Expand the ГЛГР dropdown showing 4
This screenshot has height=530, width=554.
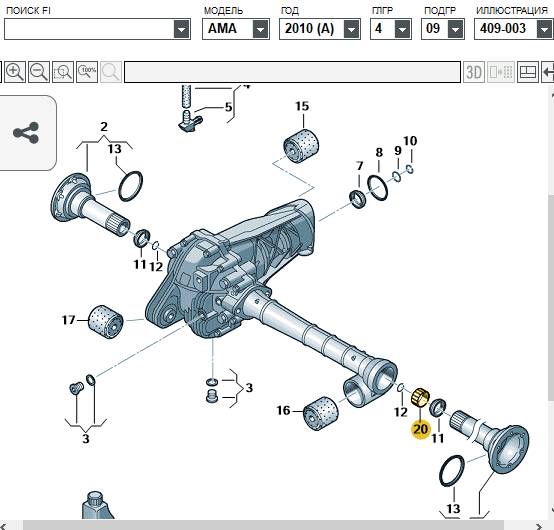(x=402, y=29)
